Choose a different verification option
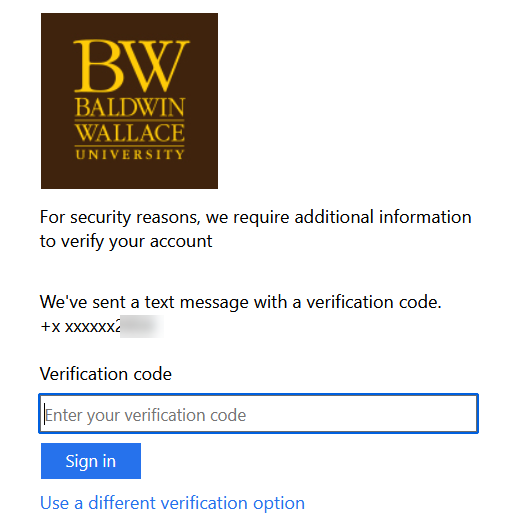509x529 pixels. (x=172, y=503)
